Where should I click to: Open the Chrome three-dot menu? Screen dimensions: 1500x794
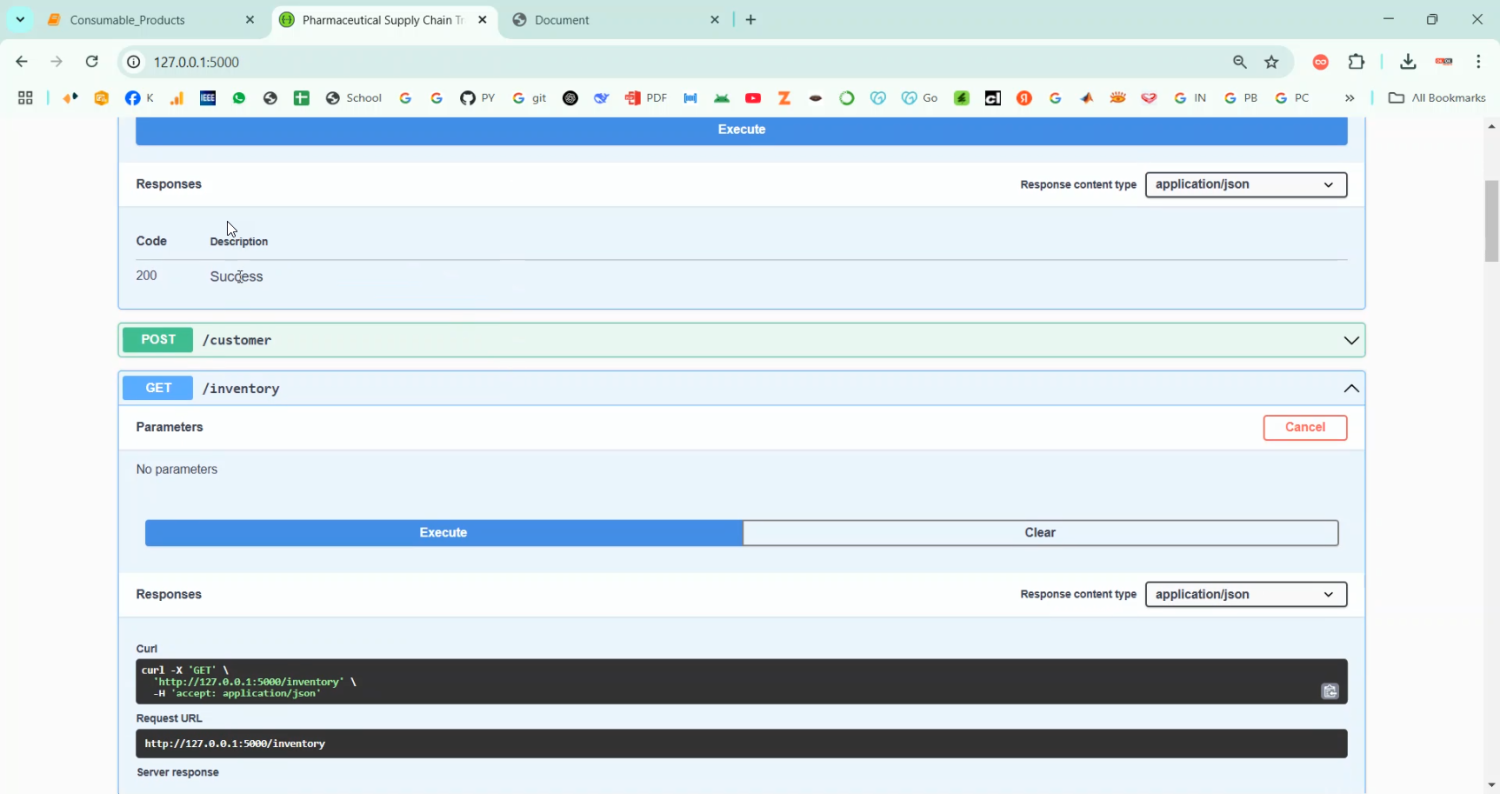point(1479,62)
